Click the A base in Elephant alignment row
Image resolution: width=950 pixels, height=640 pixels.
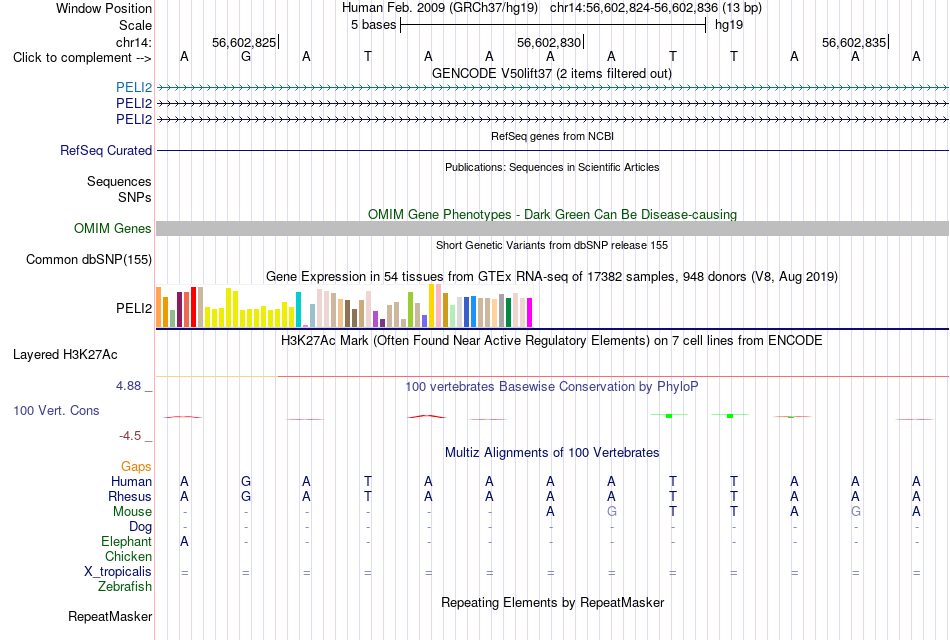click(x=184, y=541)
